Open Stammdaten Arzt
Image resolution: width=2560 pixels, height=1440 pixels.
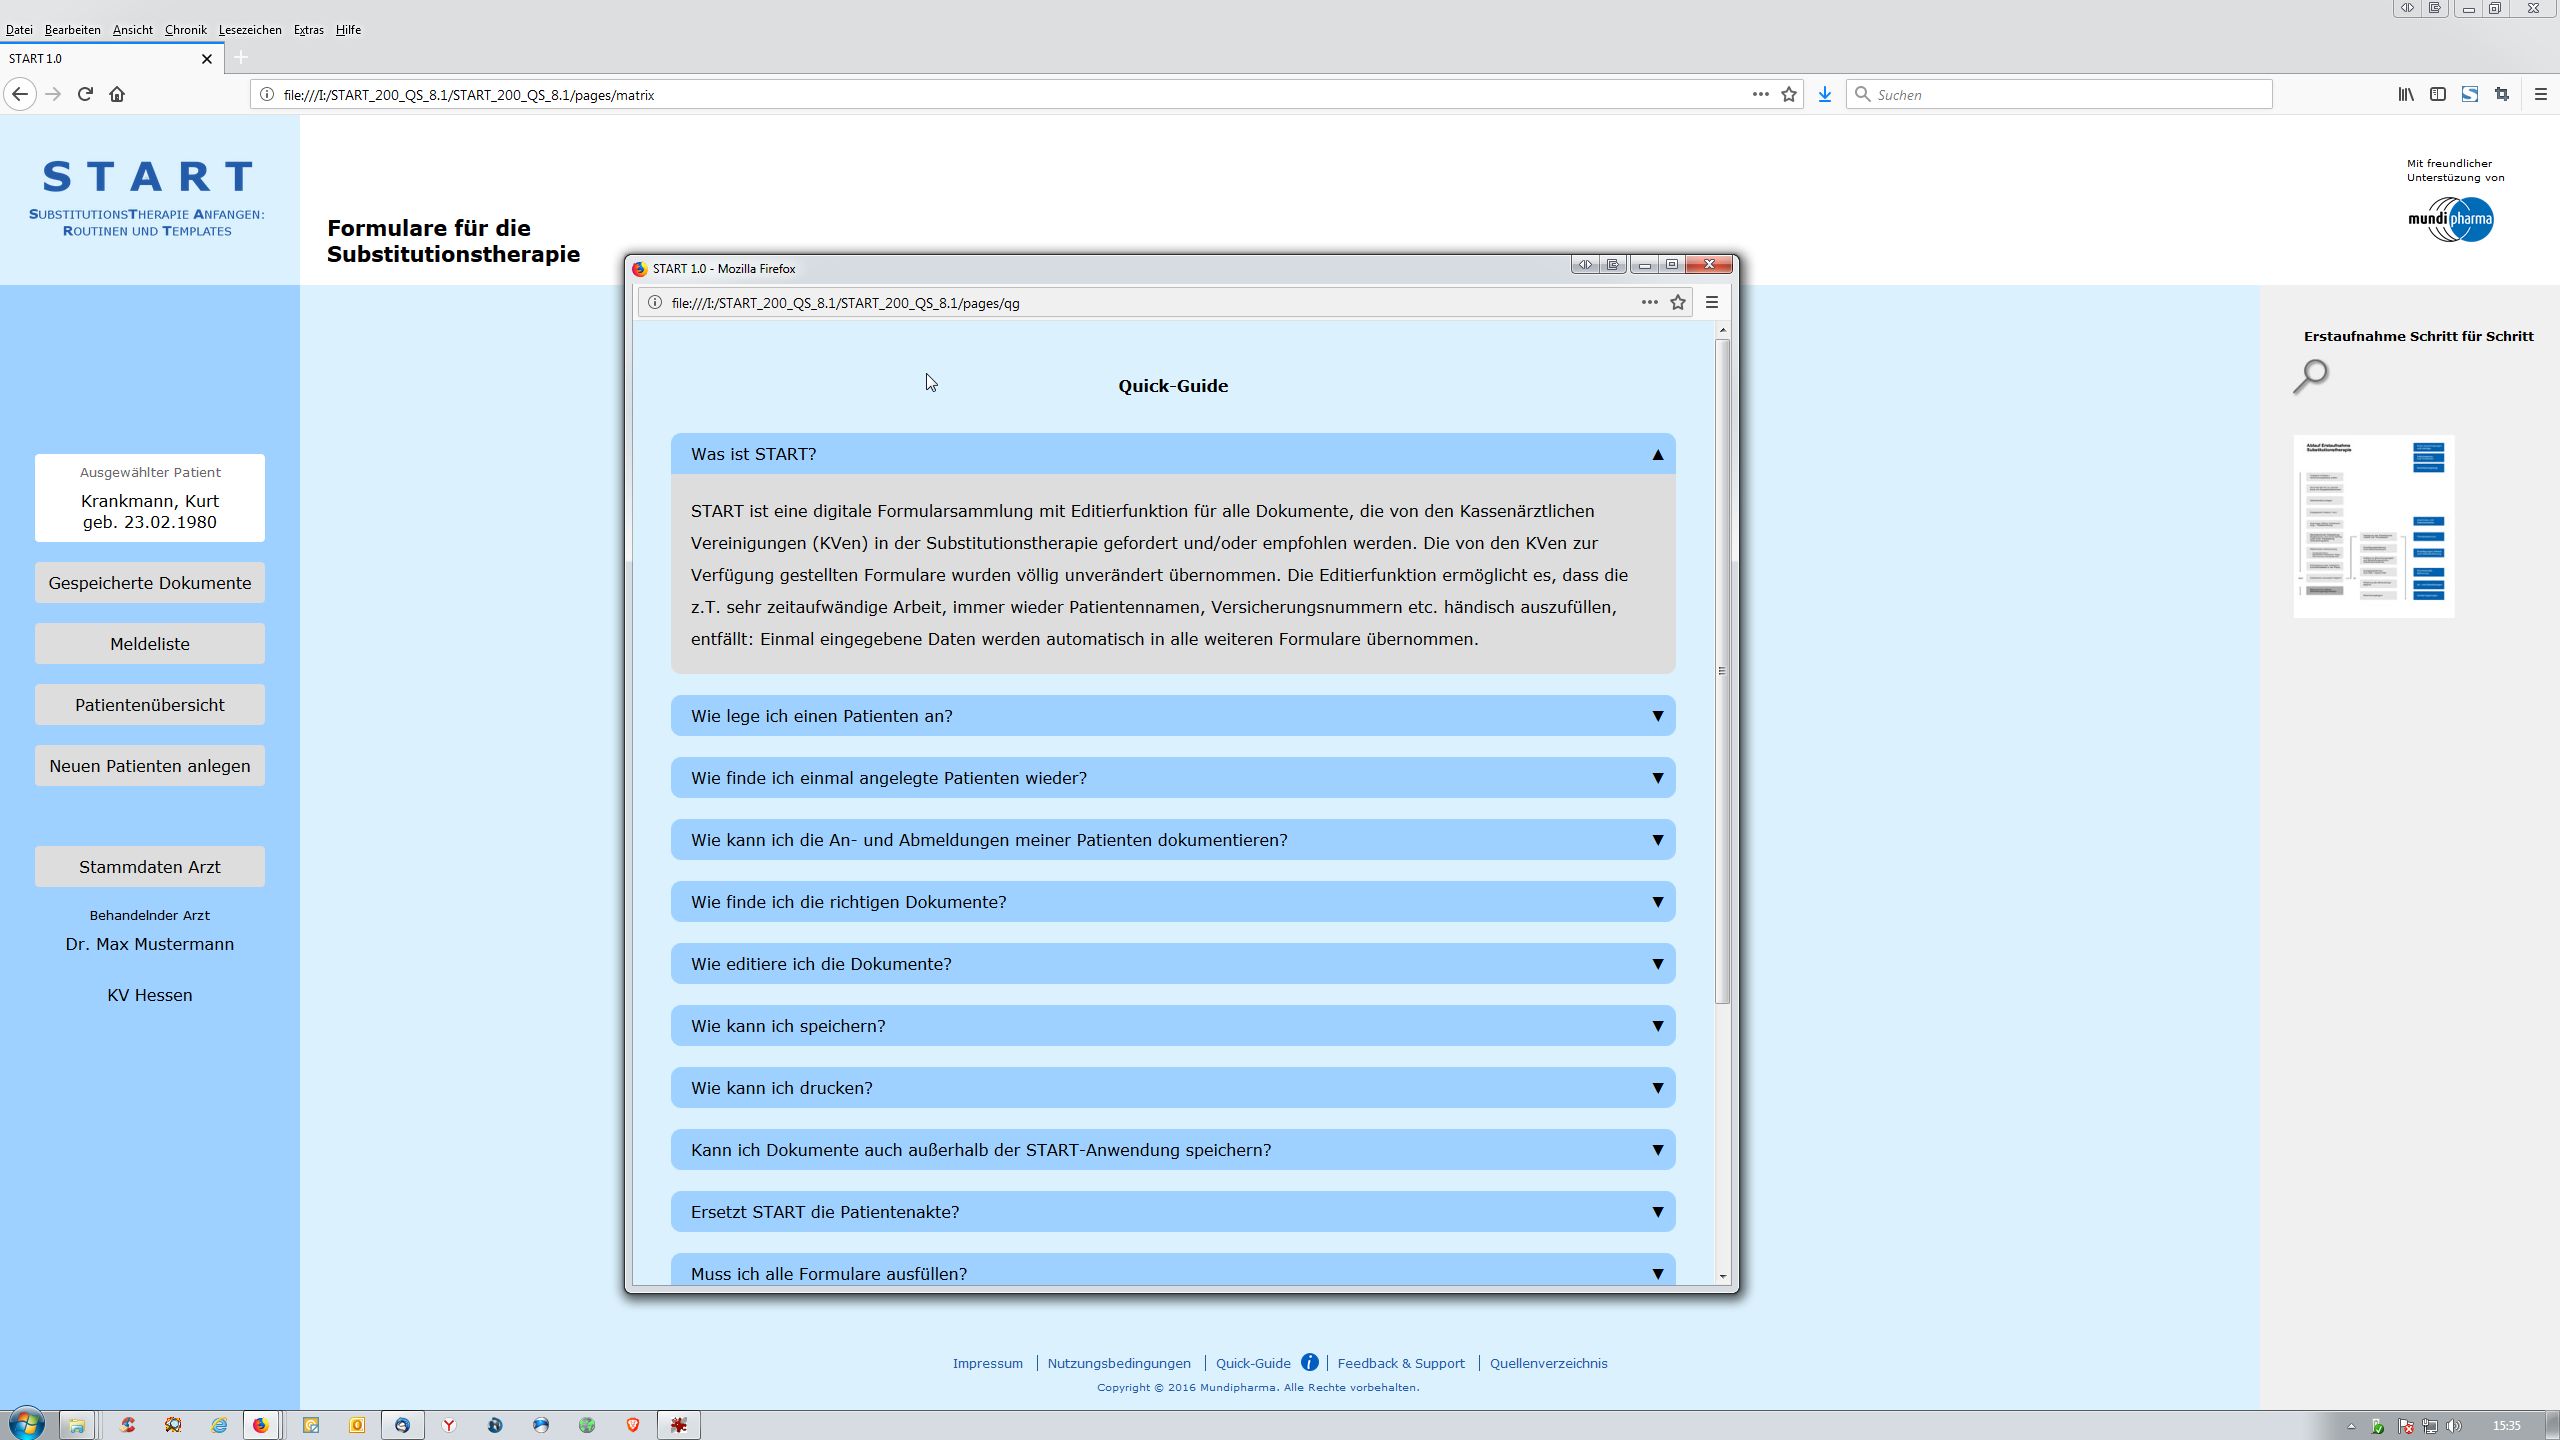(150, 867)
